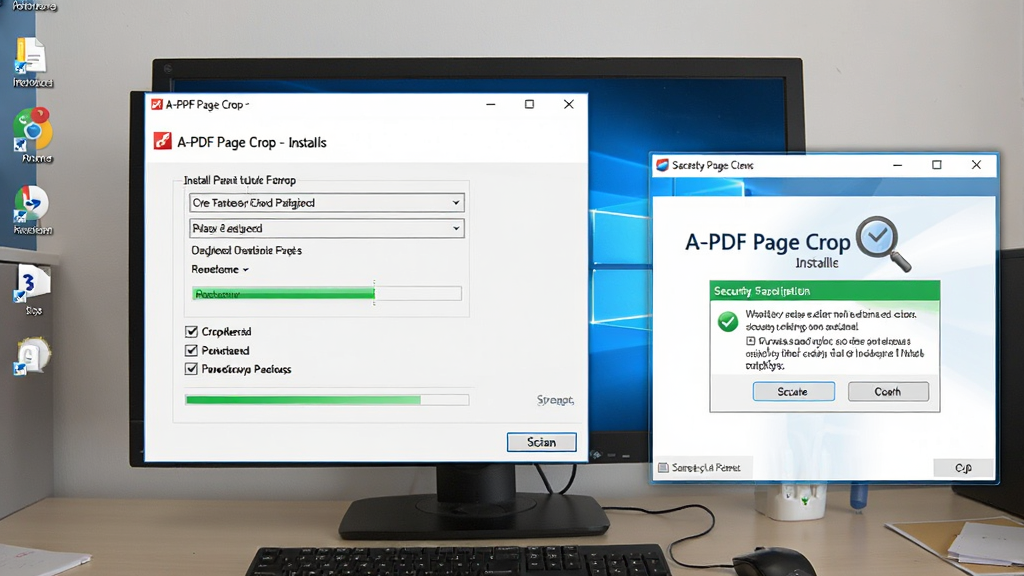This screenshot has width=1024, height=576.
Task: Click the upper green progress bar
Action: (327, 294)
